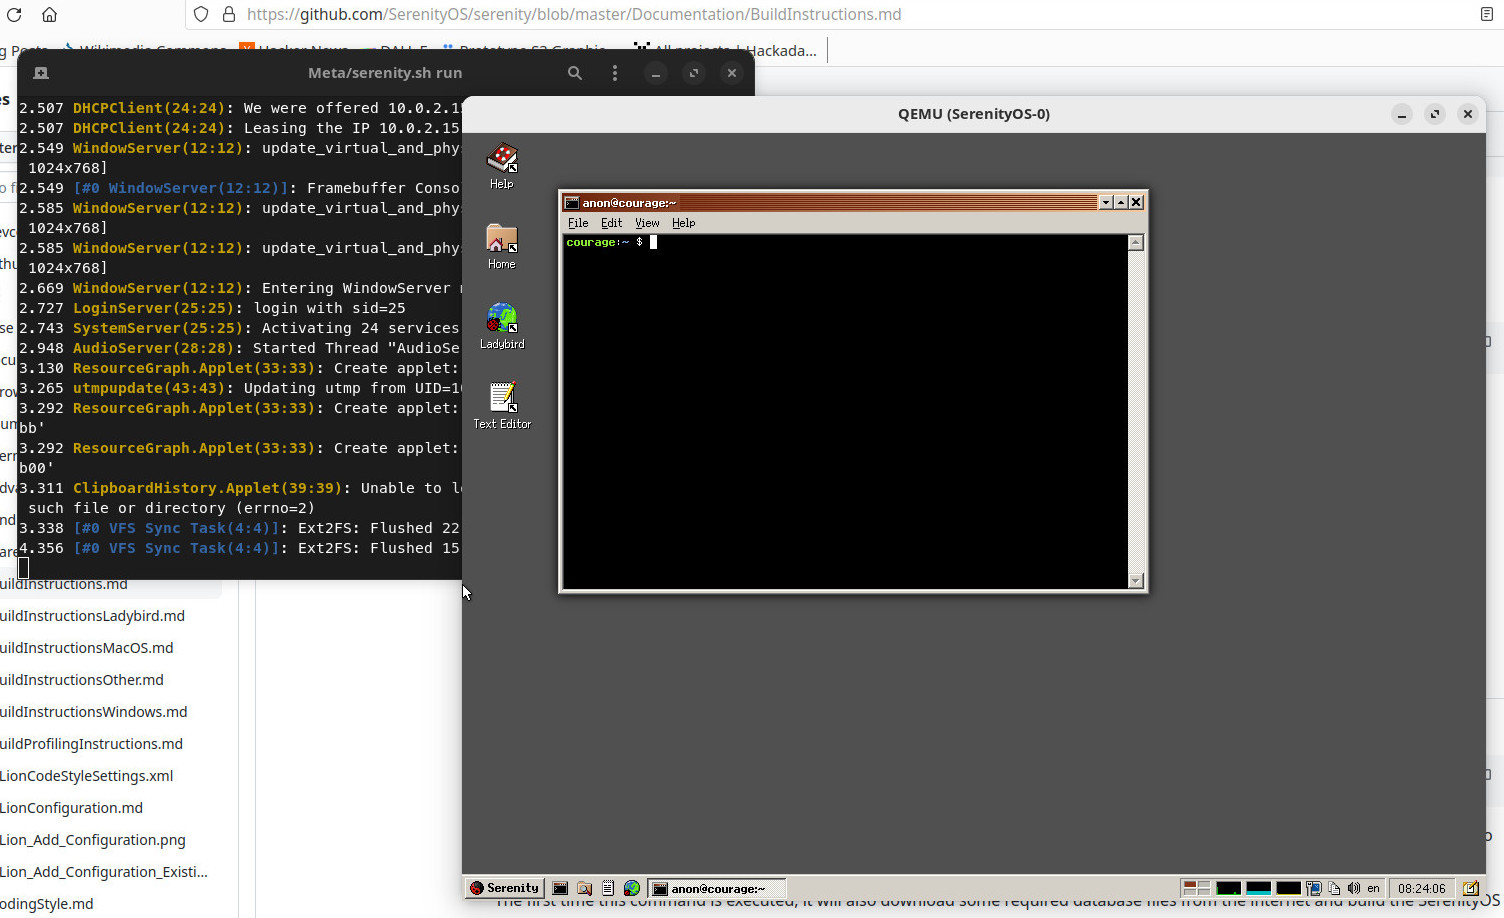Open BuildInstructionsLadybird.md in file list
Screen dimensions: 1504x918
pyautogui.click(x=92, y=616)
